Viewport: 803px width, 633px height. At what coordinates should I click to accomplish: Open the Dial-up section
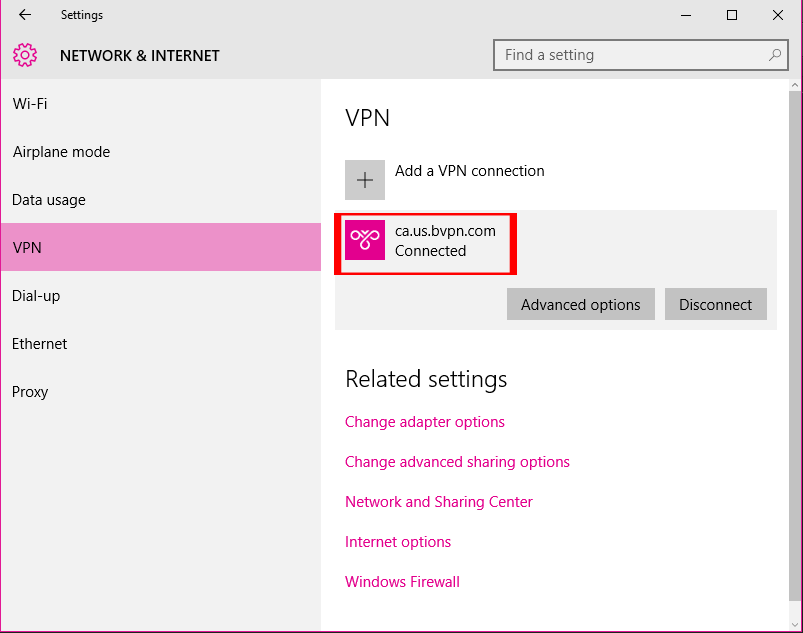click(35, 296)
